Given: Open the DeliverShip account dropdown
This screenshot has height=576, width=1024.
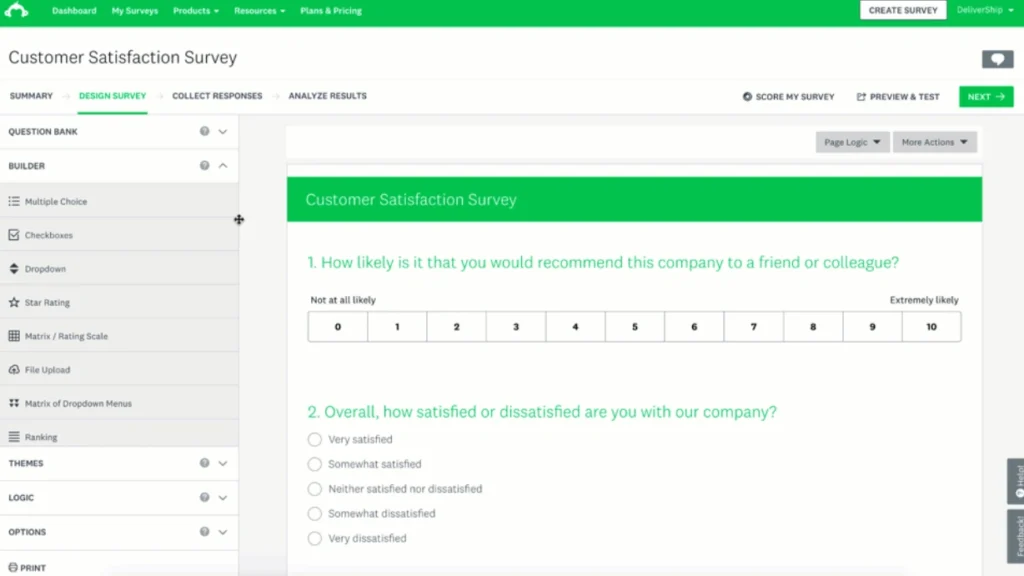Looking at the screenshot, I should coord(985,10).
